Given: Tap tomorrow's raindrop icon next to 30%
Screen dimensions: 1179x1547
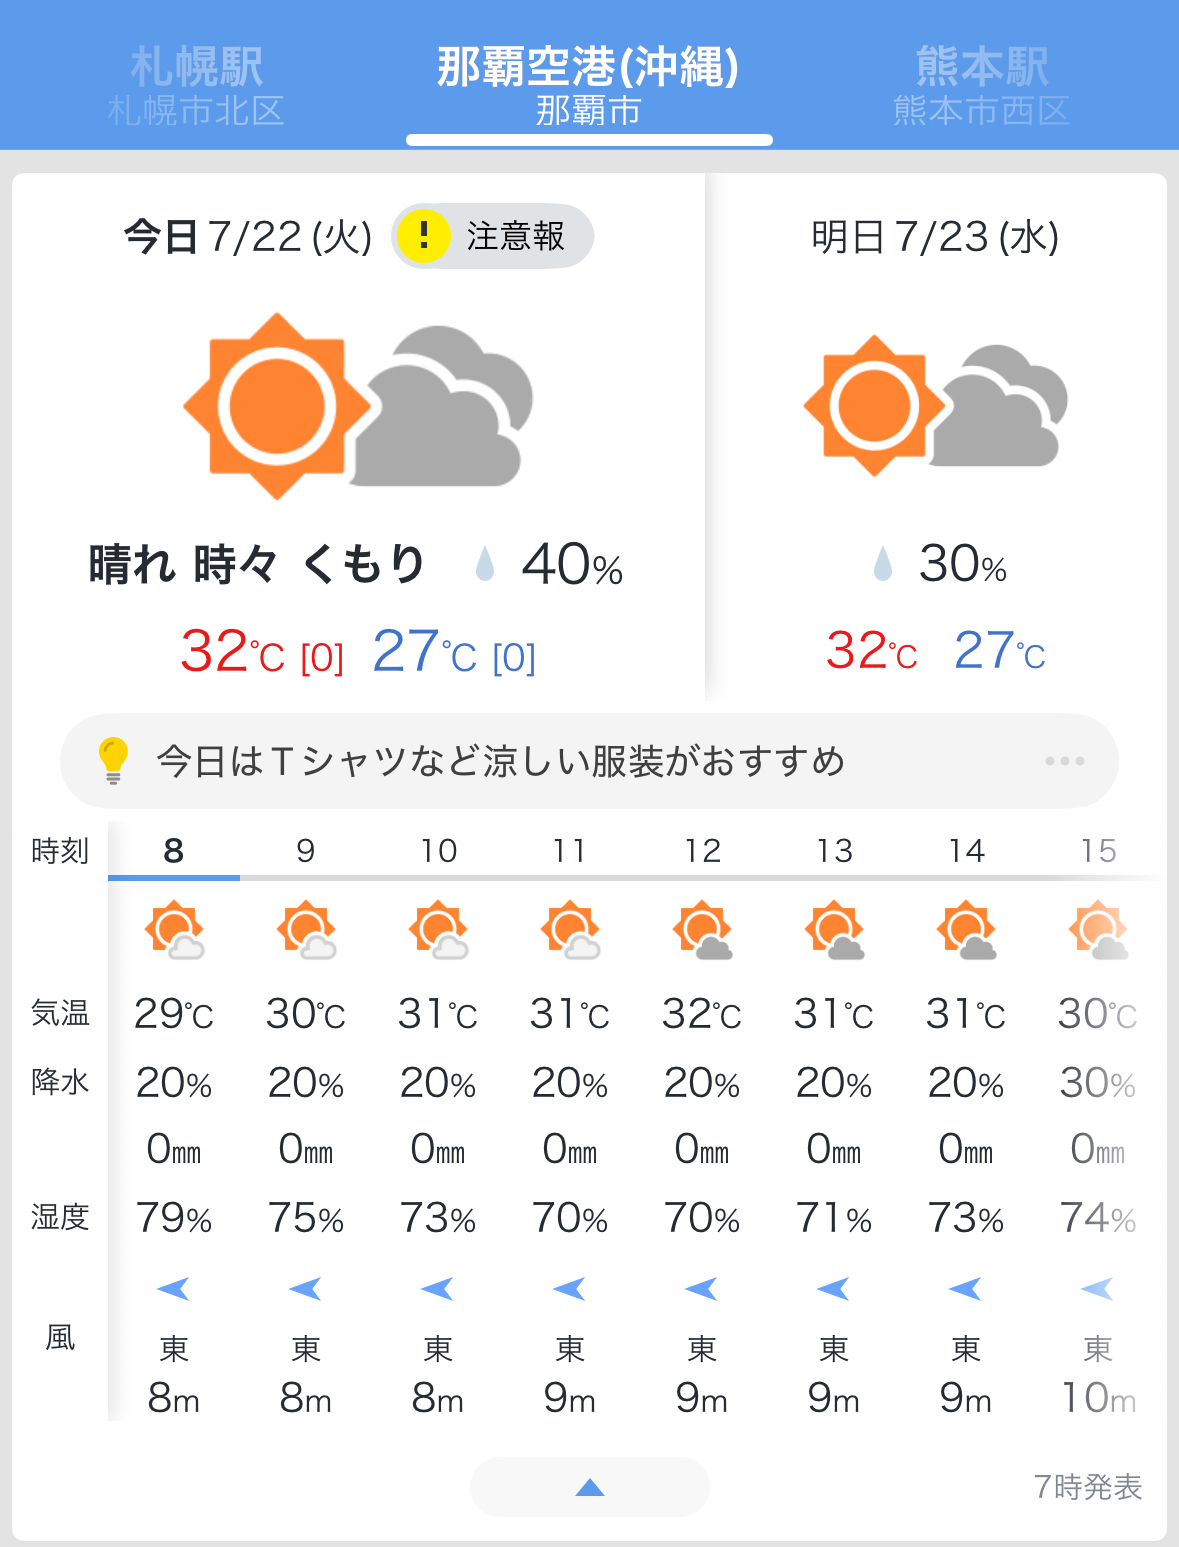Looking at the screenshot, I should 882,564.
